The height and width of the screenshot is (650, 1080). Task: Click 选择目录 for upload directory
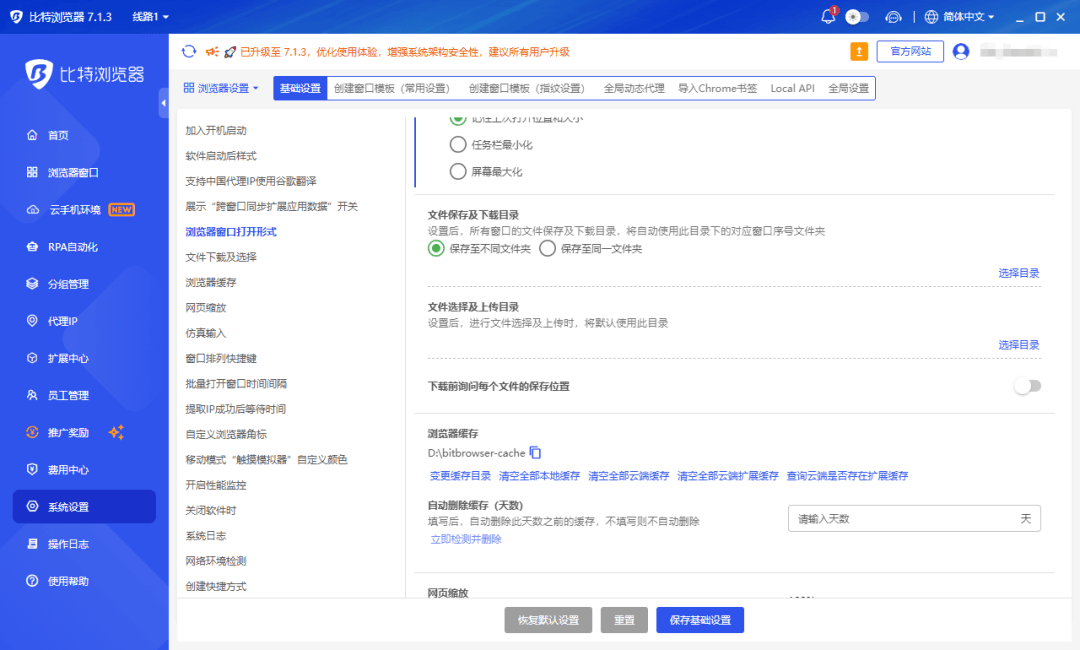click(1019, 345)
